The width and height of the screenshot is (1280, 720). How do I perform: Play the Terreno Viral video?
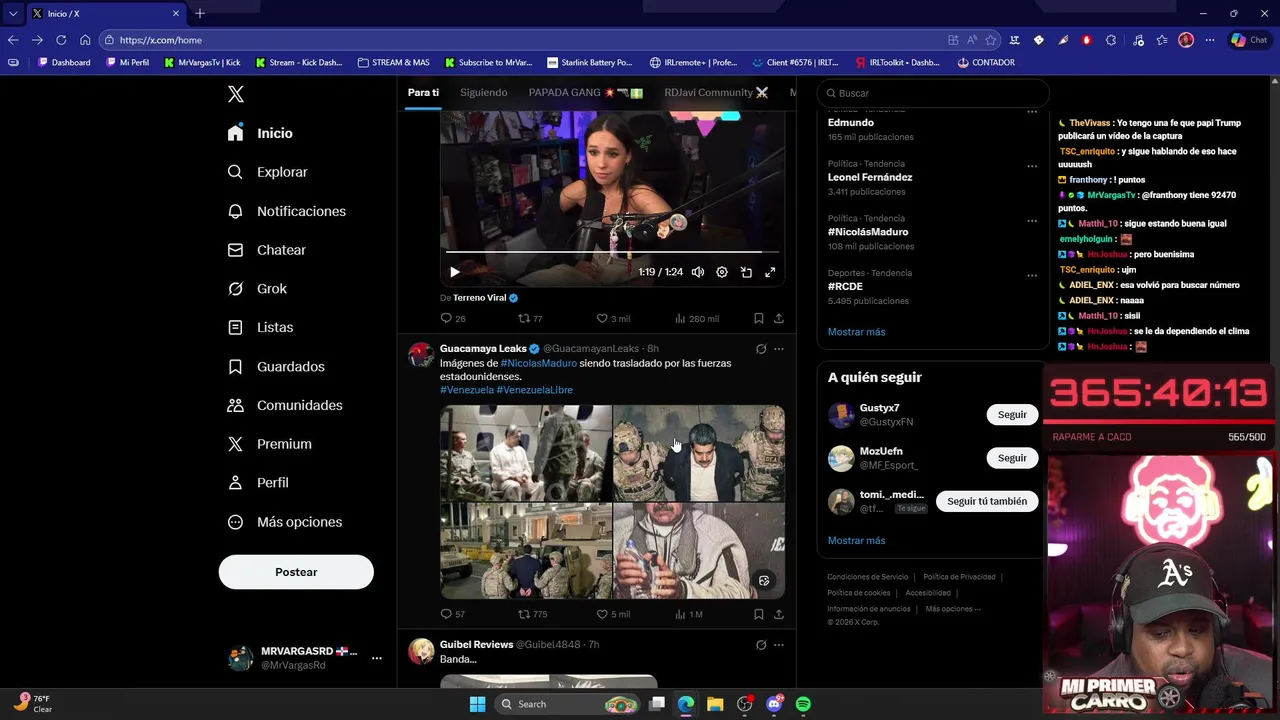tap(455, 272)
